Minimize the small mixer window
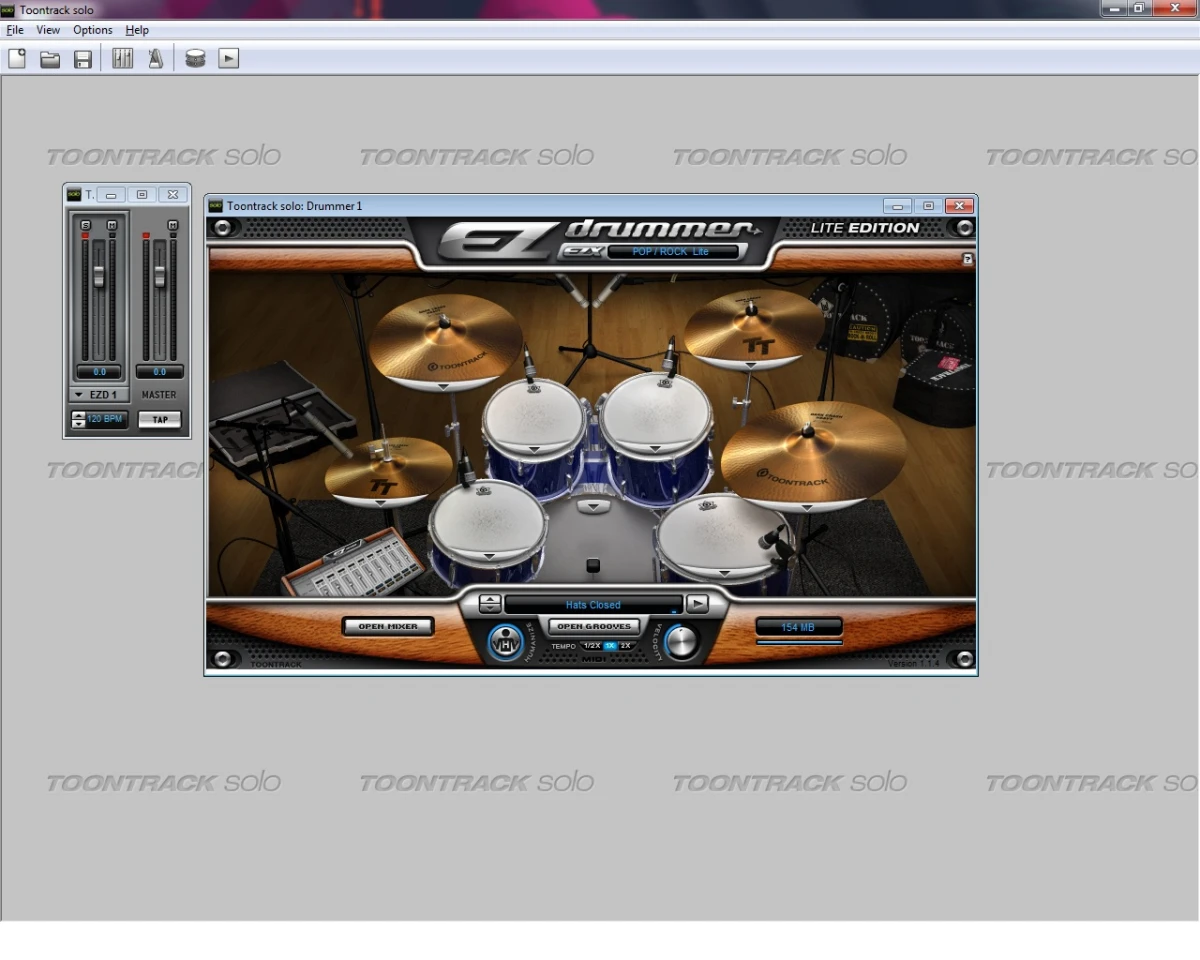This screenshot has height=960, width=1200. 111,195
